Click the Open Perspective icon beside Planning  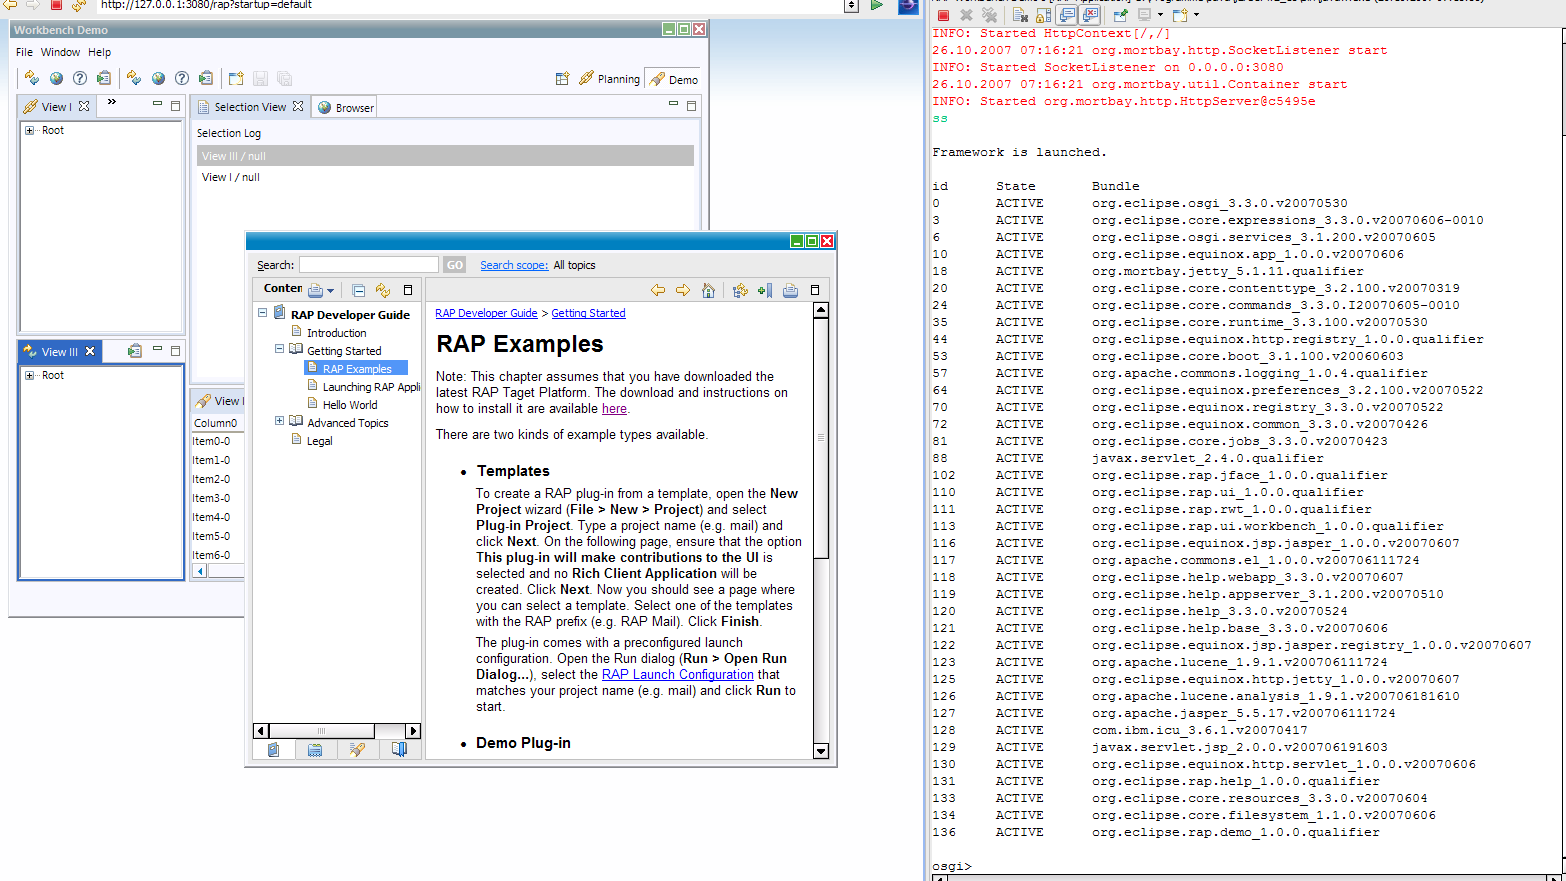(562, 79)
